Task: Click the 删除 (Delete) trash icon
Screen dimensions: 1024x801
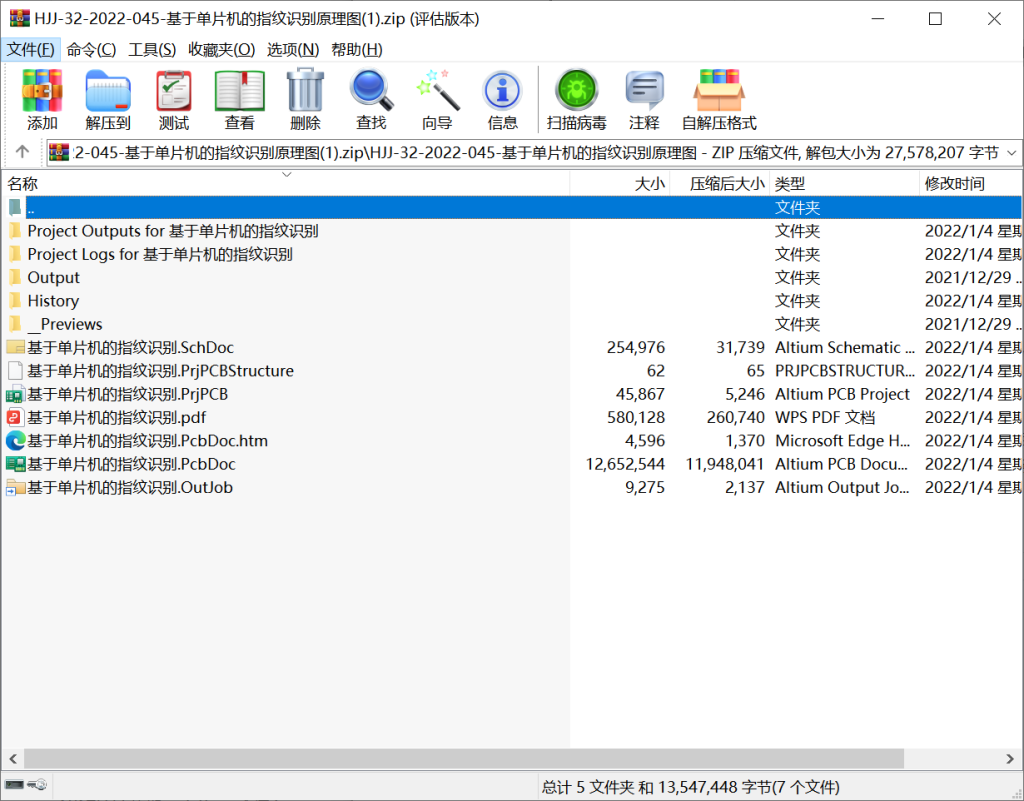Action: click(304, 98)
